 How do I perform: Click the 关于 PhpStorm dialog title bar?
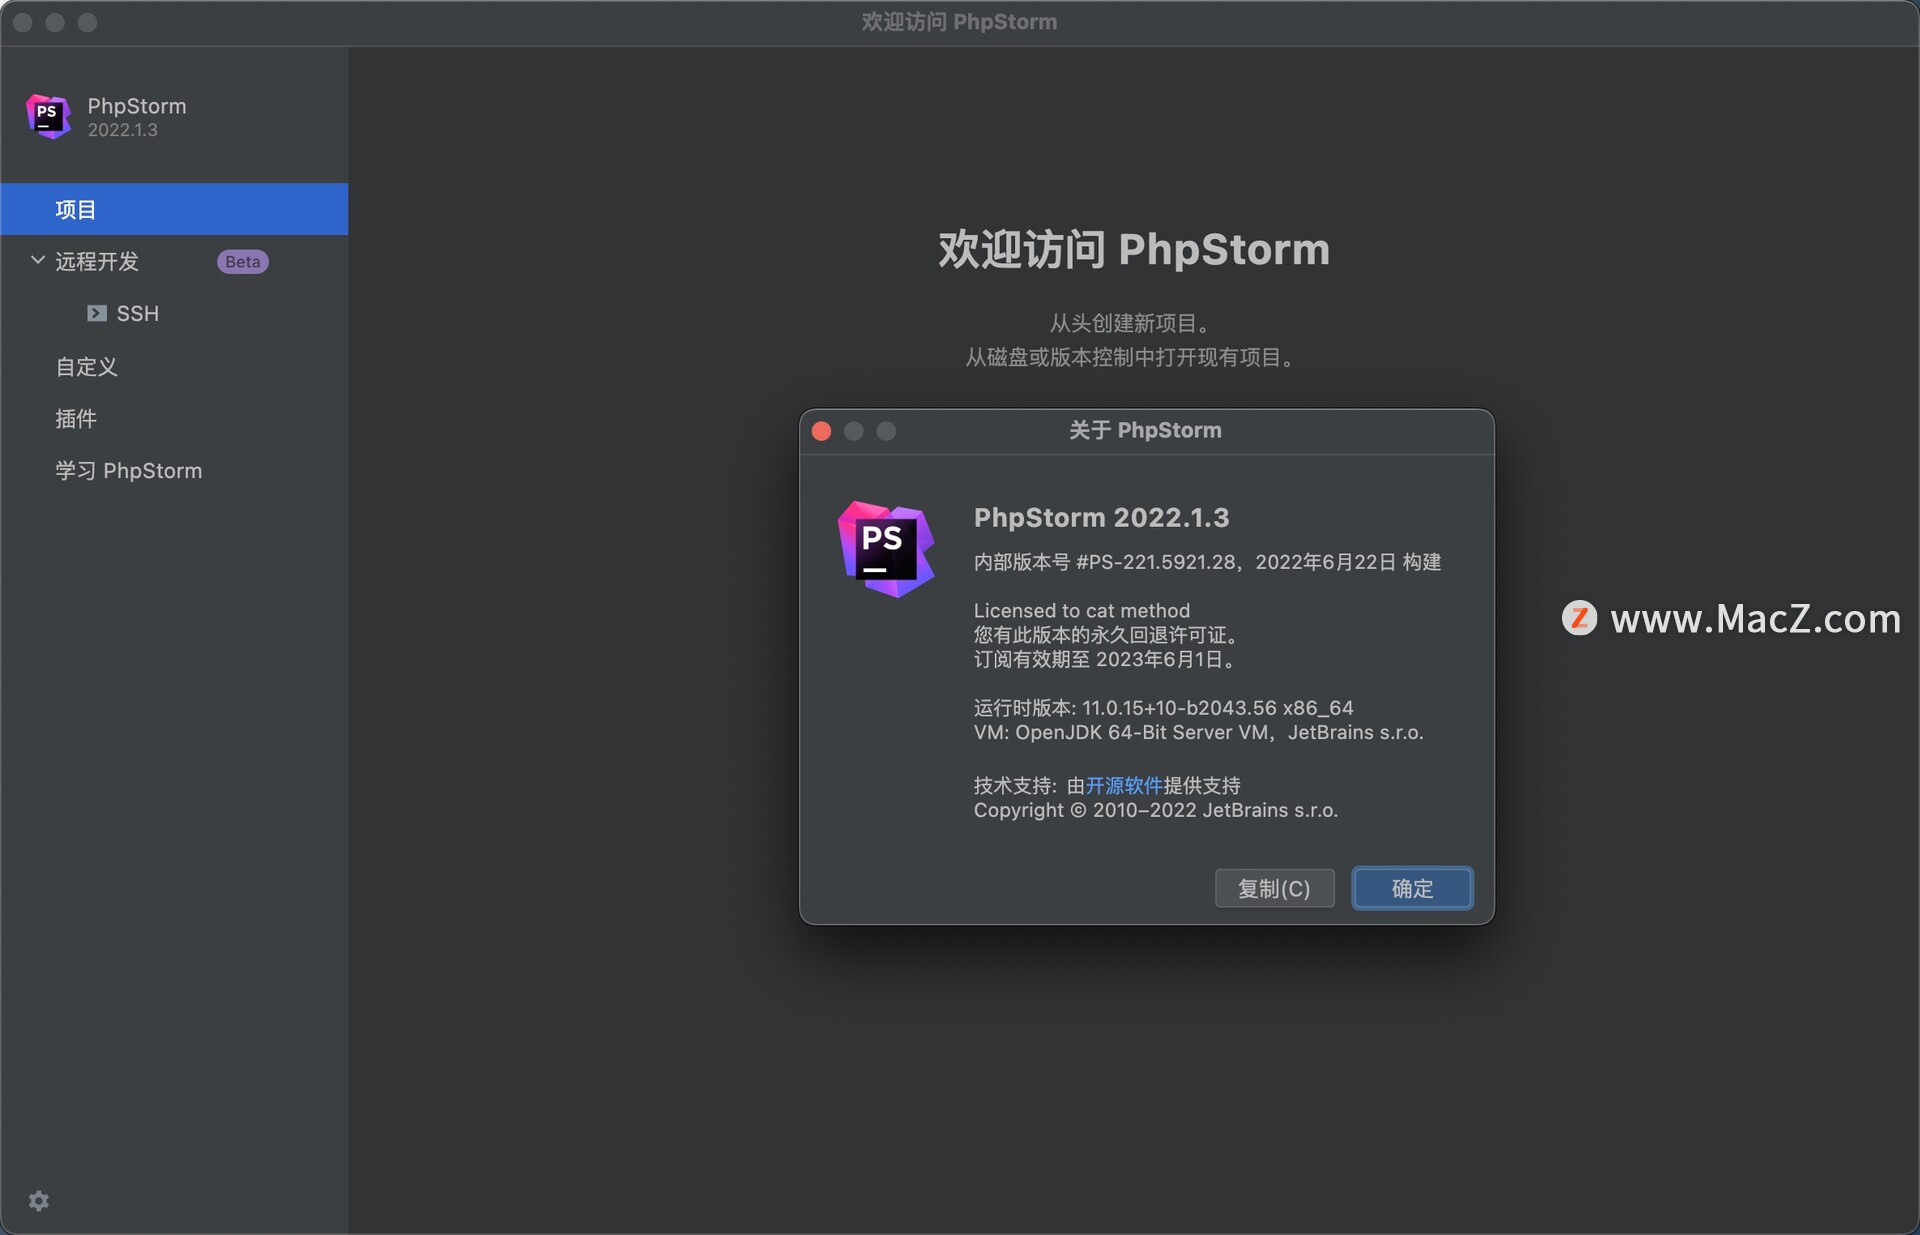(1146, 431)
